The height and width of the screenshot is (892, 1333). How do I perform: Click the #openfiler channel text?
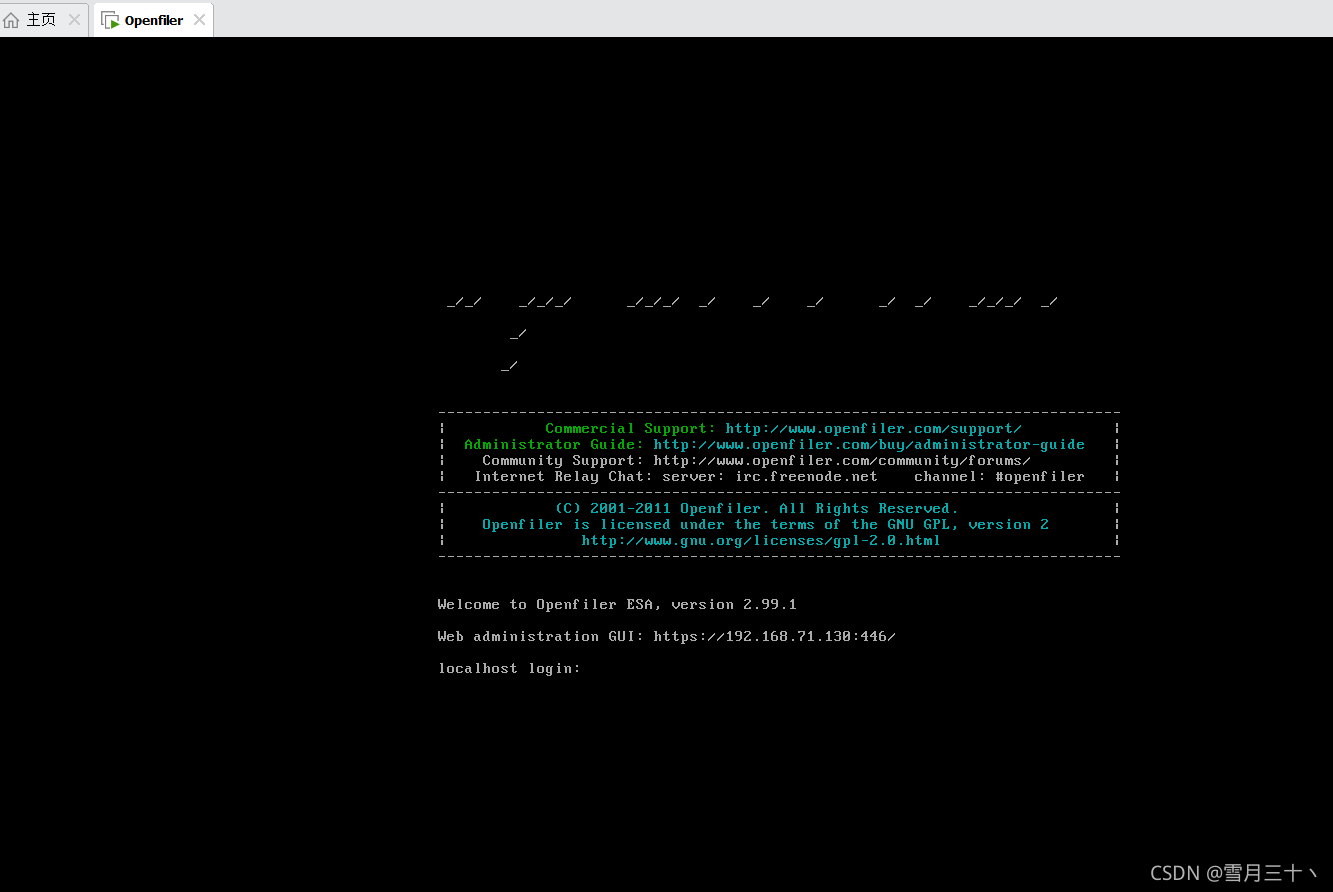click(x=1040, y=476)
